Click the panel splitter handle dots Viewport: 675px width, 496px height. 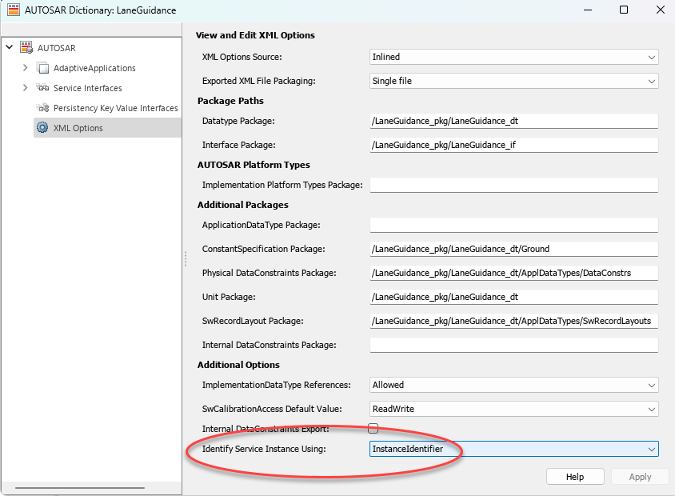[x=186, y=259]
